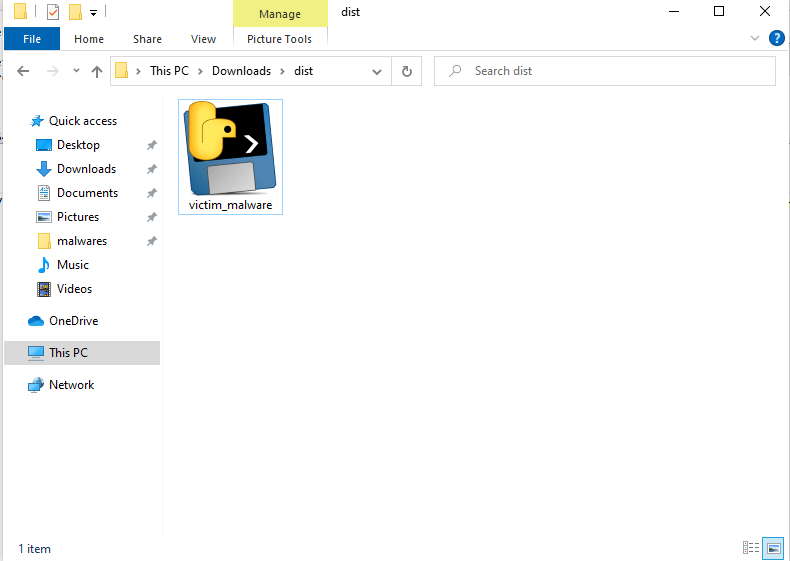Navigate back using the Back arrow
The width and height of the screenshot is (790, 561).
[24, 71]
